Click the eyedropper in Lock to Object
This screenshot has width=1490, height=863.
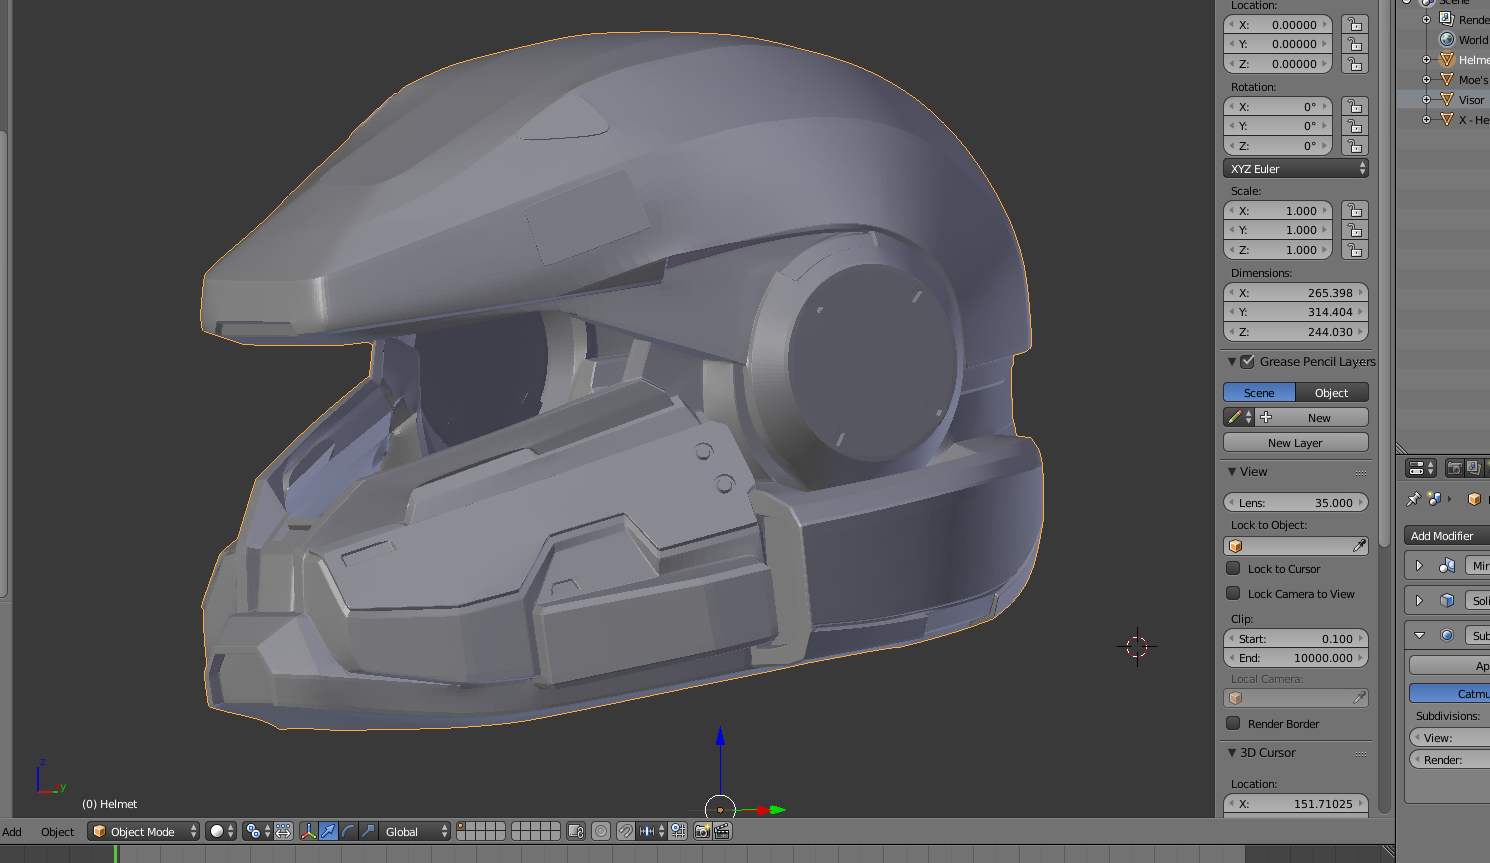point(1359,546)
